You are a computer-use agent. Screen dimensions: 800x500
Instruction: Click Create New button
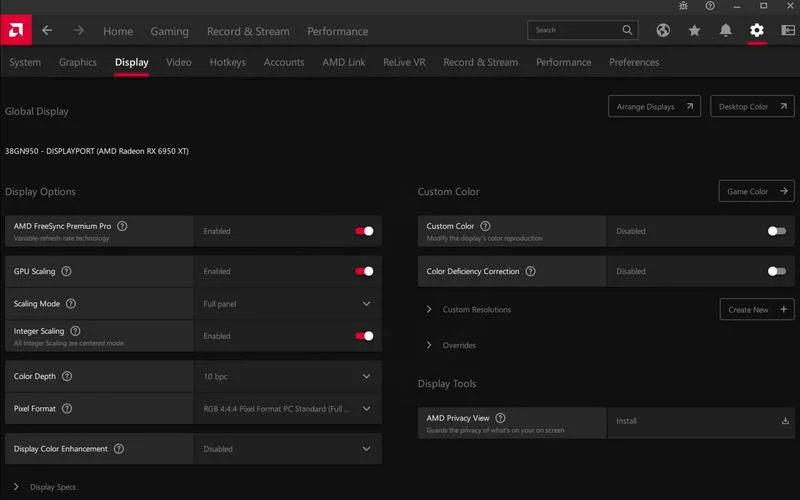(757, 310)
